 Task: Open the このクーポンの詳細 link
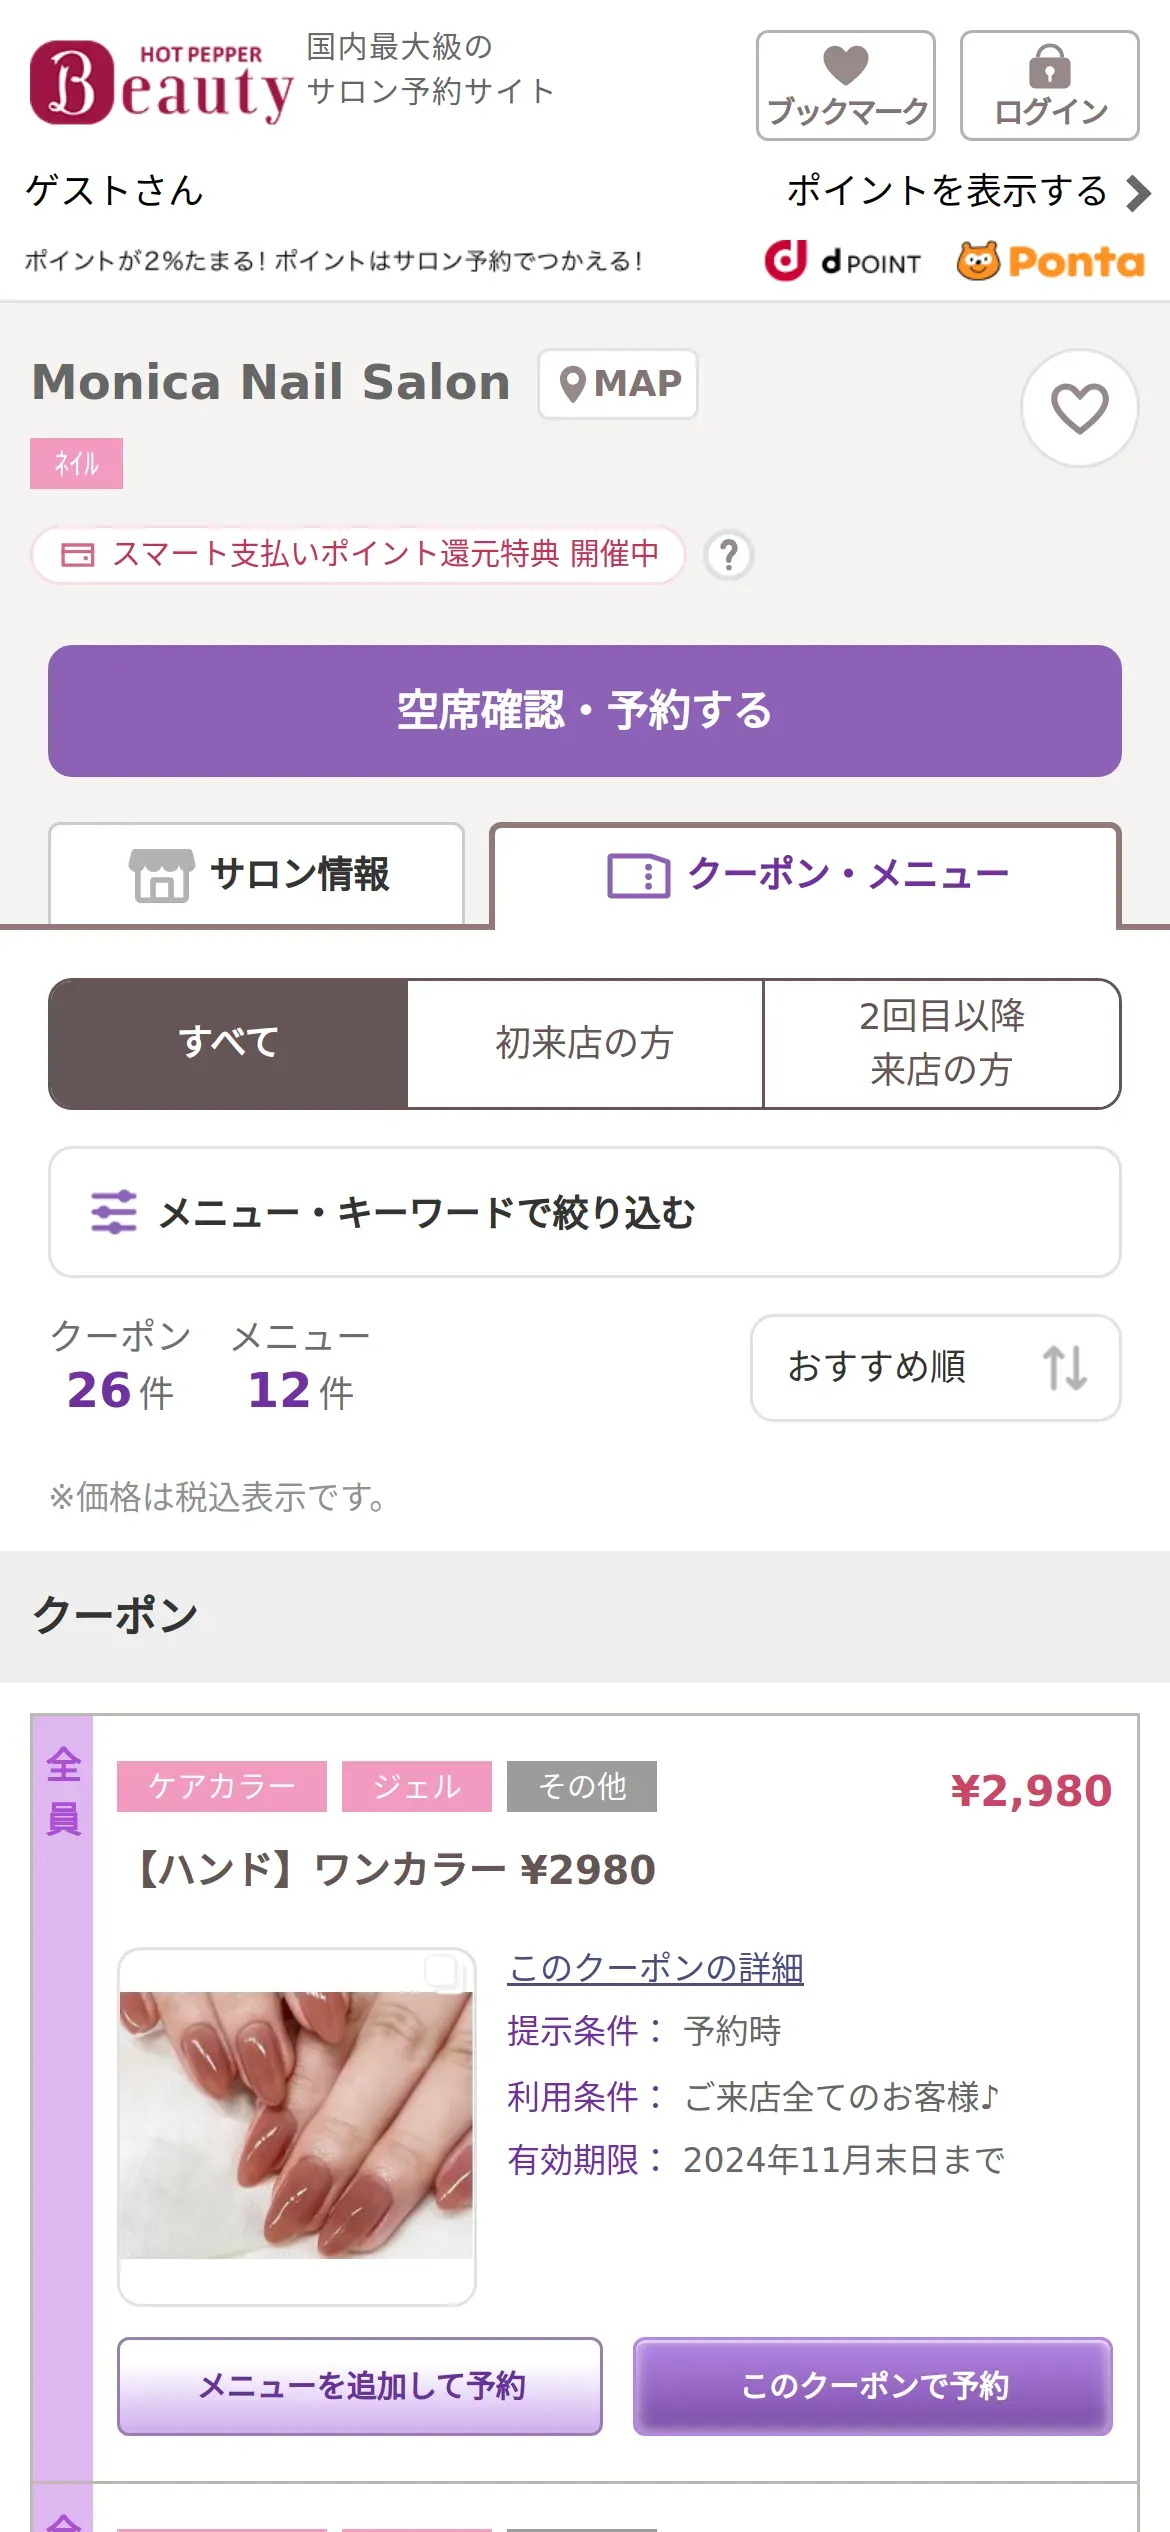(x=655, y=1968)
